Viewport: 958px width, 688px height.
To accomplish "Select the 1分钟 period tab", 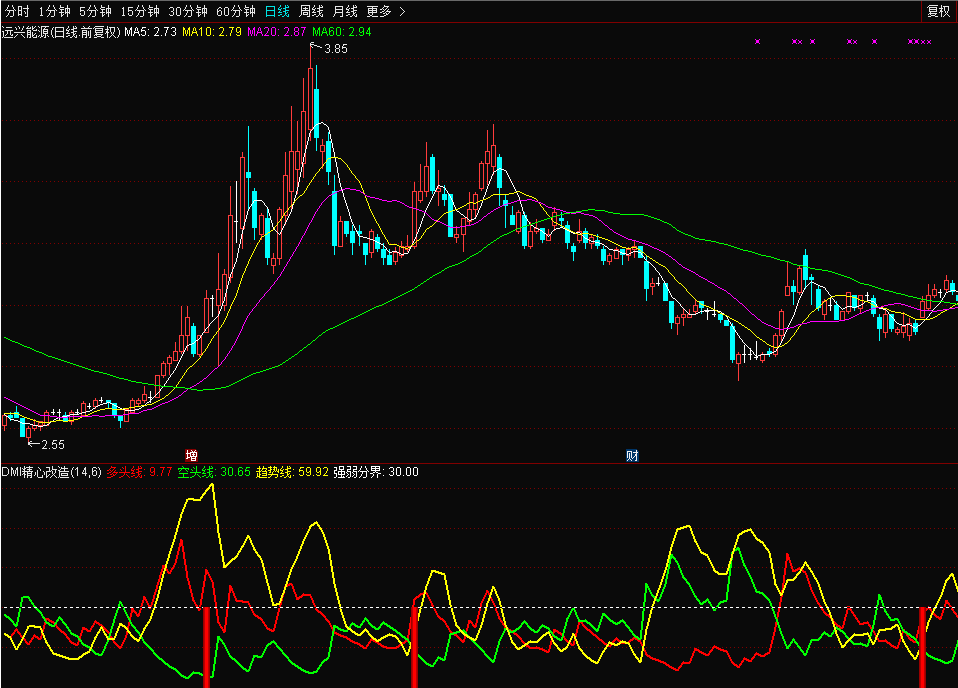I will click(54, 11).
